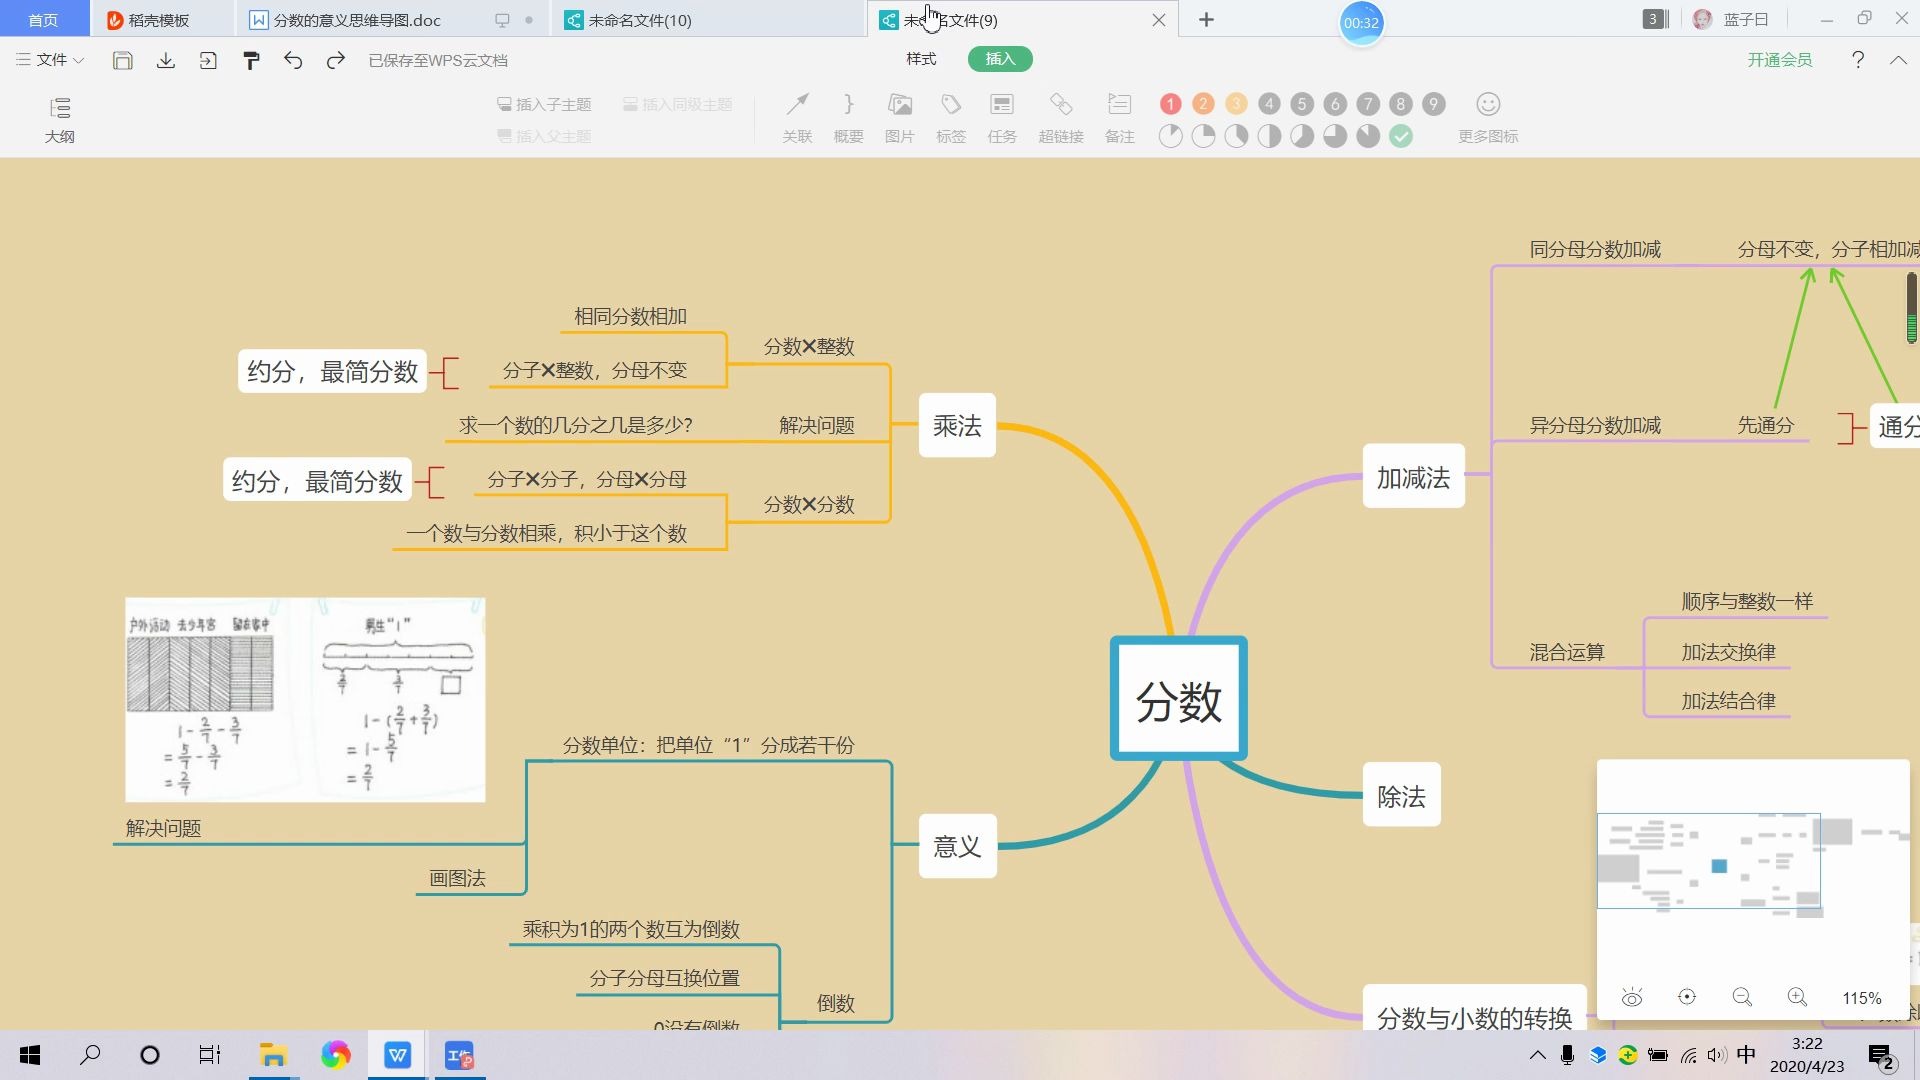Screen dimensions: 1920x1080
Task: Open the 文件 dropdown menu
Action: coord(50,60)
